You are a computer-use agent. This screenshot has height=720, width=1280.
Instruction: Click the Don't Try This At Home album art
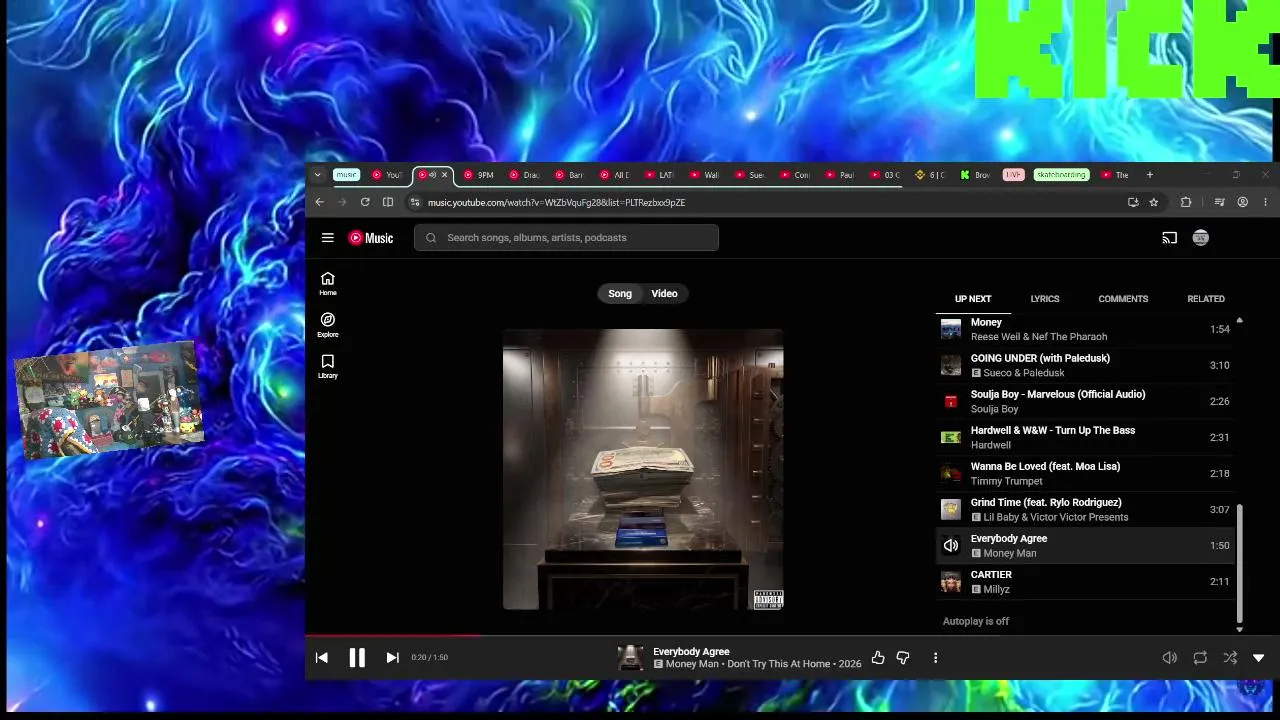pos(643,469)
